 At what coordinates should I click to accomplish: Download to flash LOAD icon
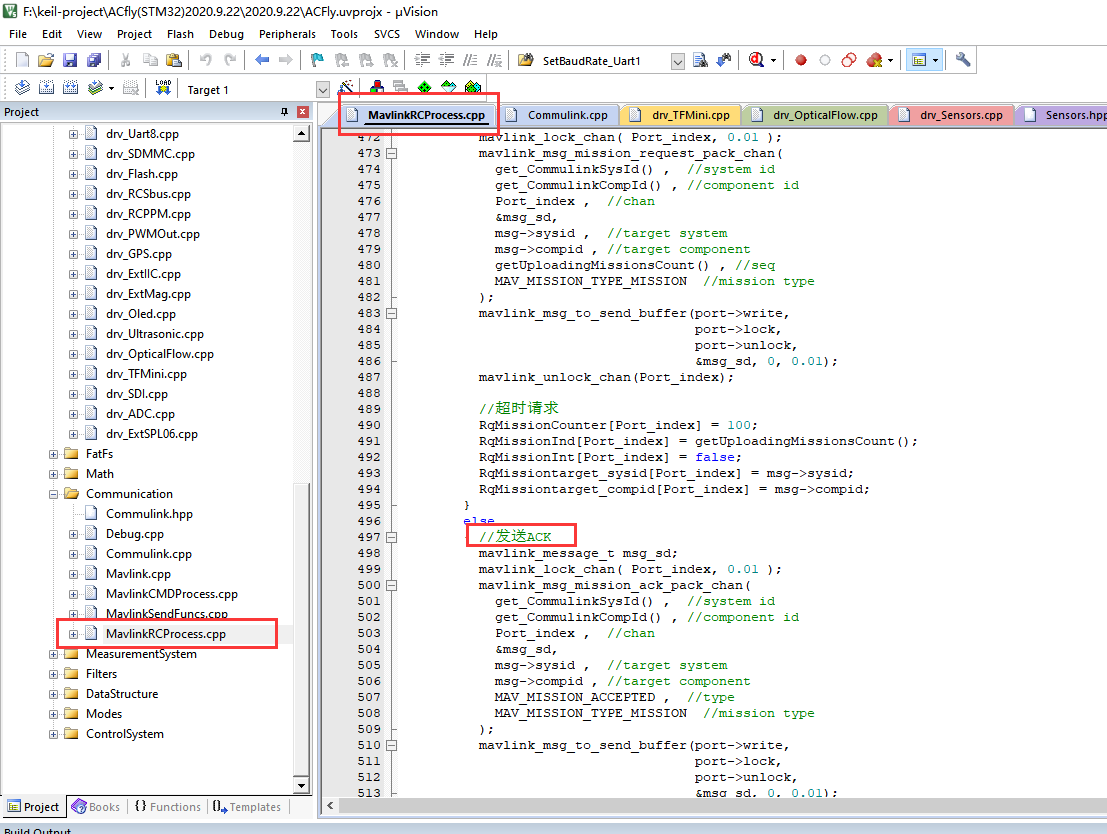[x=163, y=88]
